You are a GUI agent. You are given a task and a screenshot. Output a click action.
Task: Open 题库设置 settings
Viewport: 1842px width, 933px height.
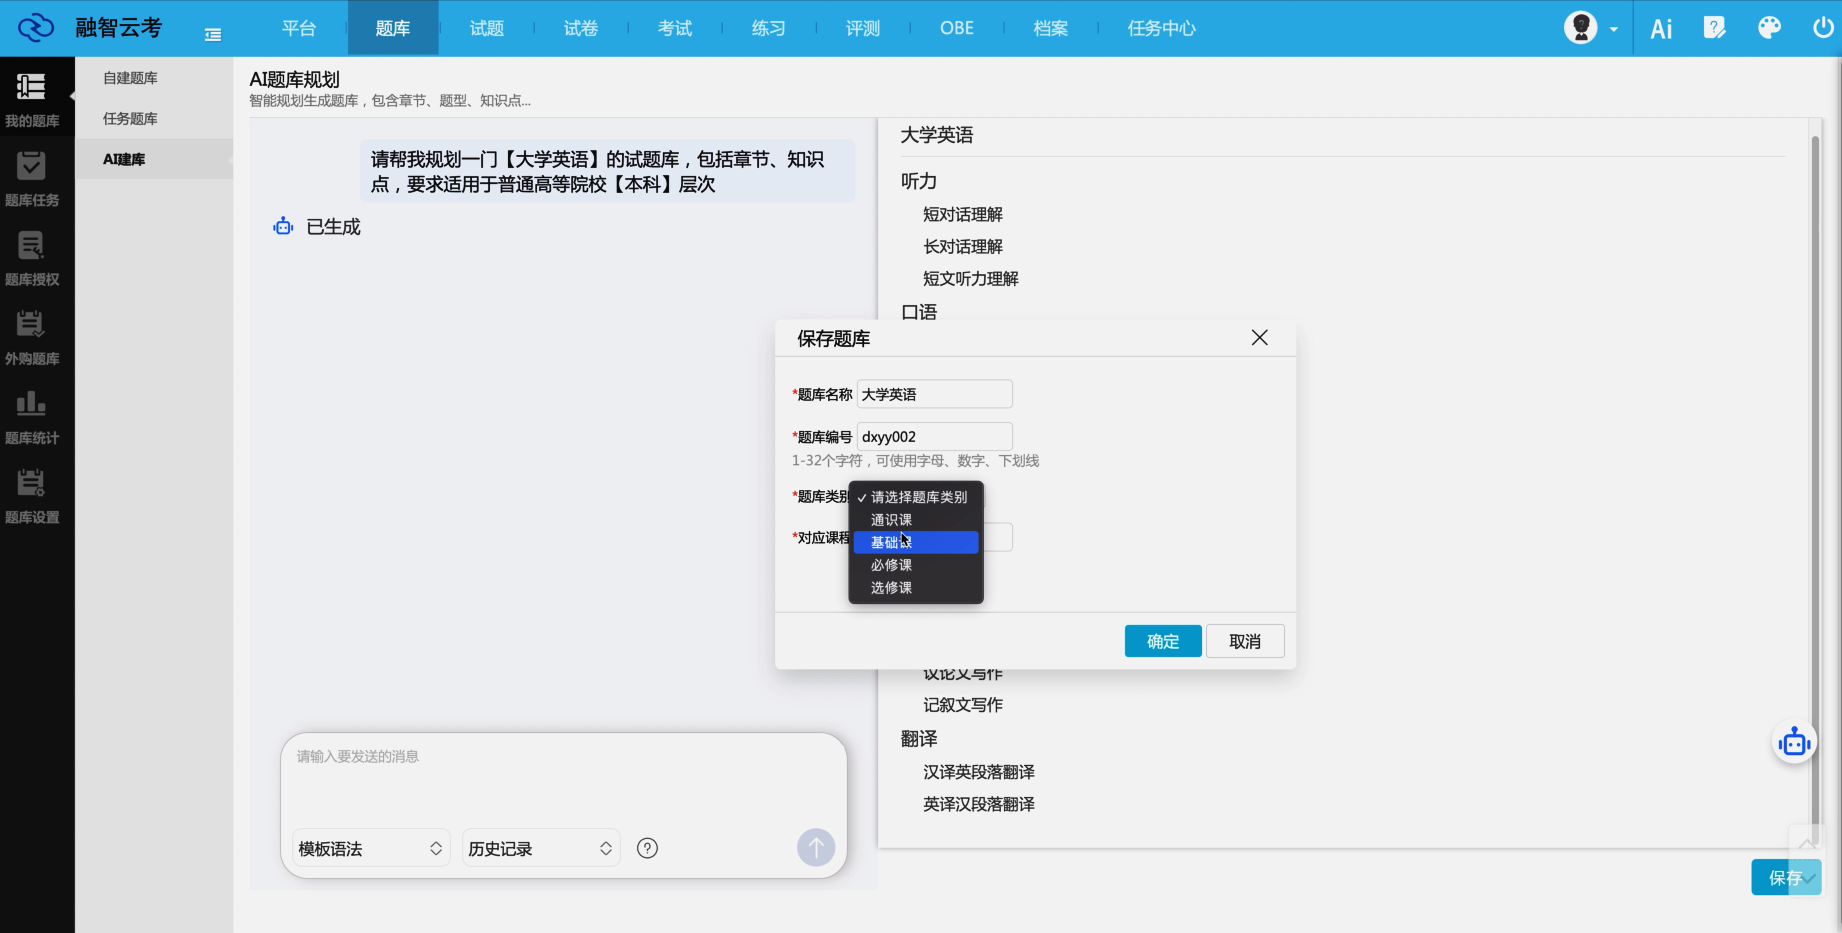pos(36,497)
